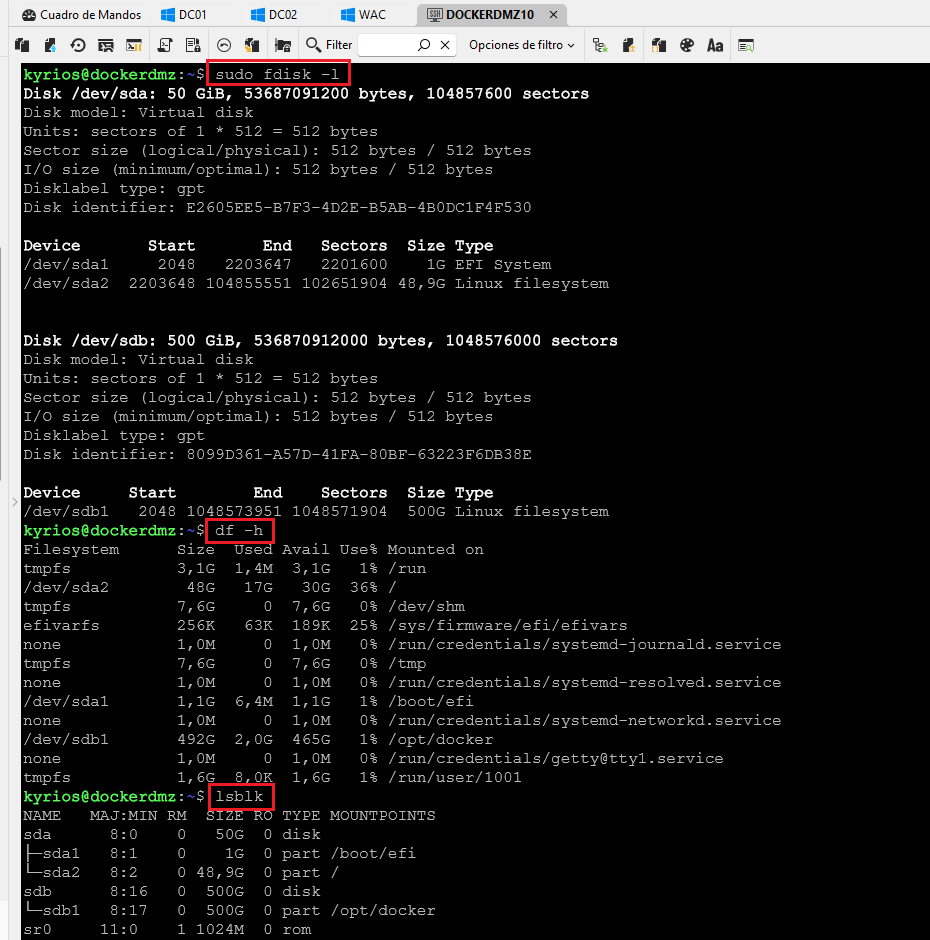Viewport: 930px width, 940px height.
Task: Click the documents with orange back-arrow icon
Action: point(252,45)
